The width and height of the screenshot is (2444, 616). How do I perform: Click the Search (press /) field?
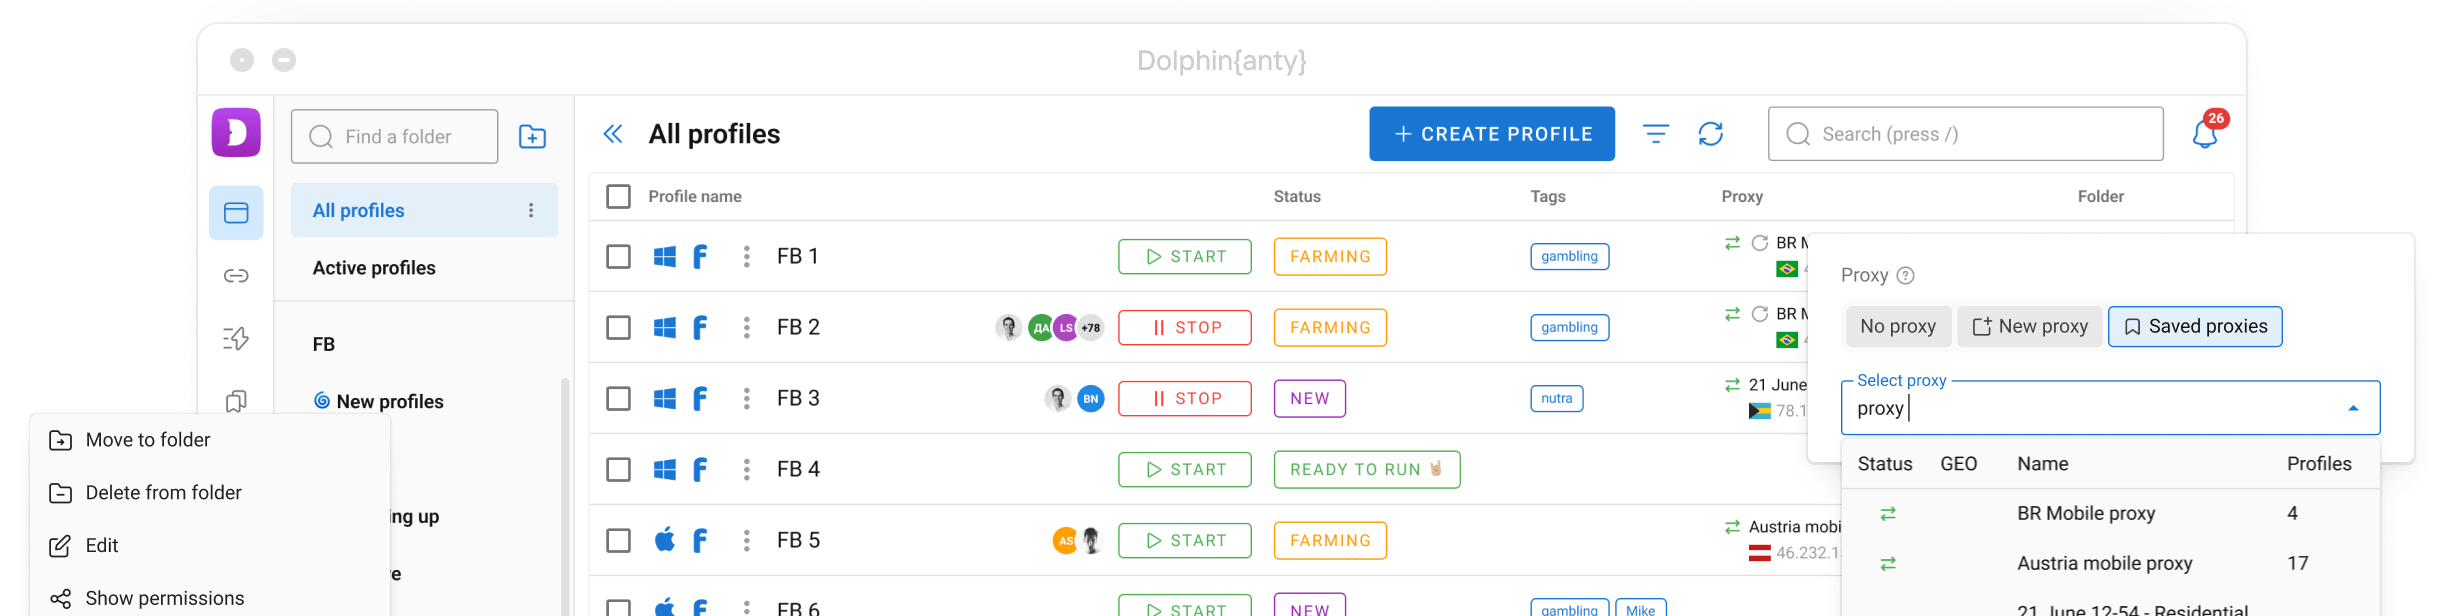point(1966,134)
